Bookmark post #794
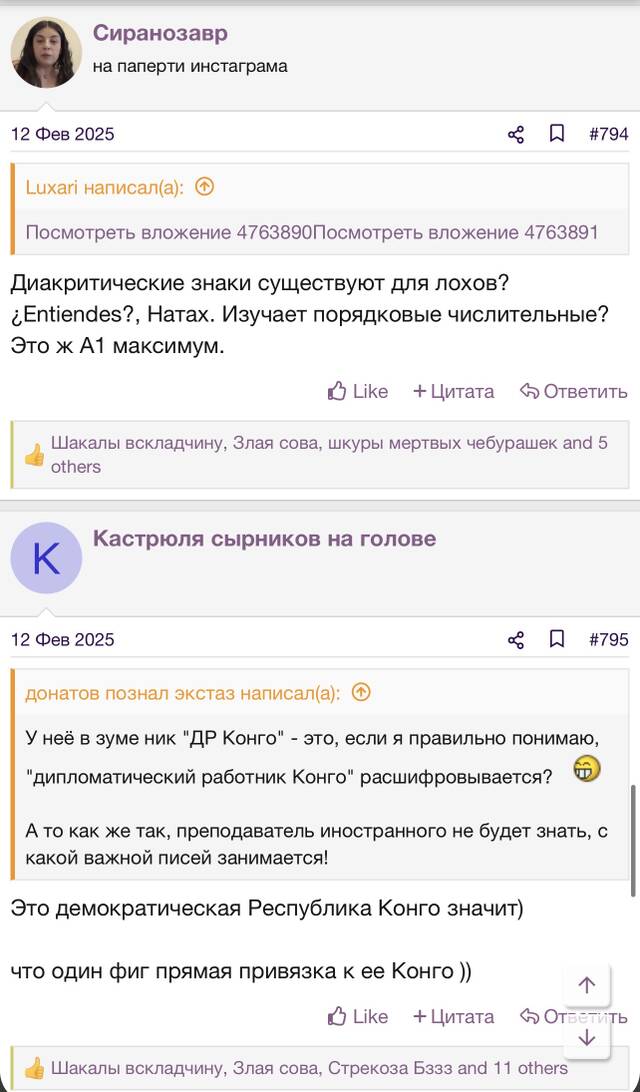This screenshot has width=640, height=1092. point(557,134)
